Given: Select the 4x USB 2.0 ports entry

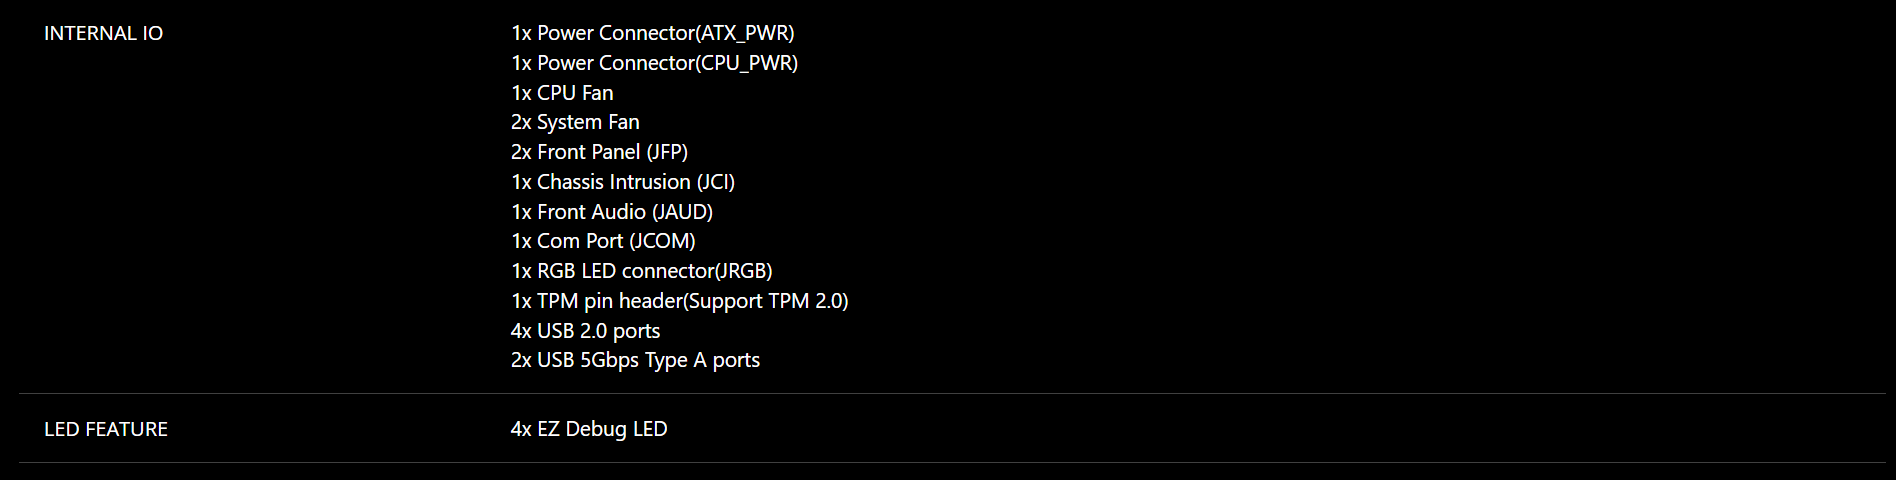Looking at the screenshot, I should pos(585,331).
